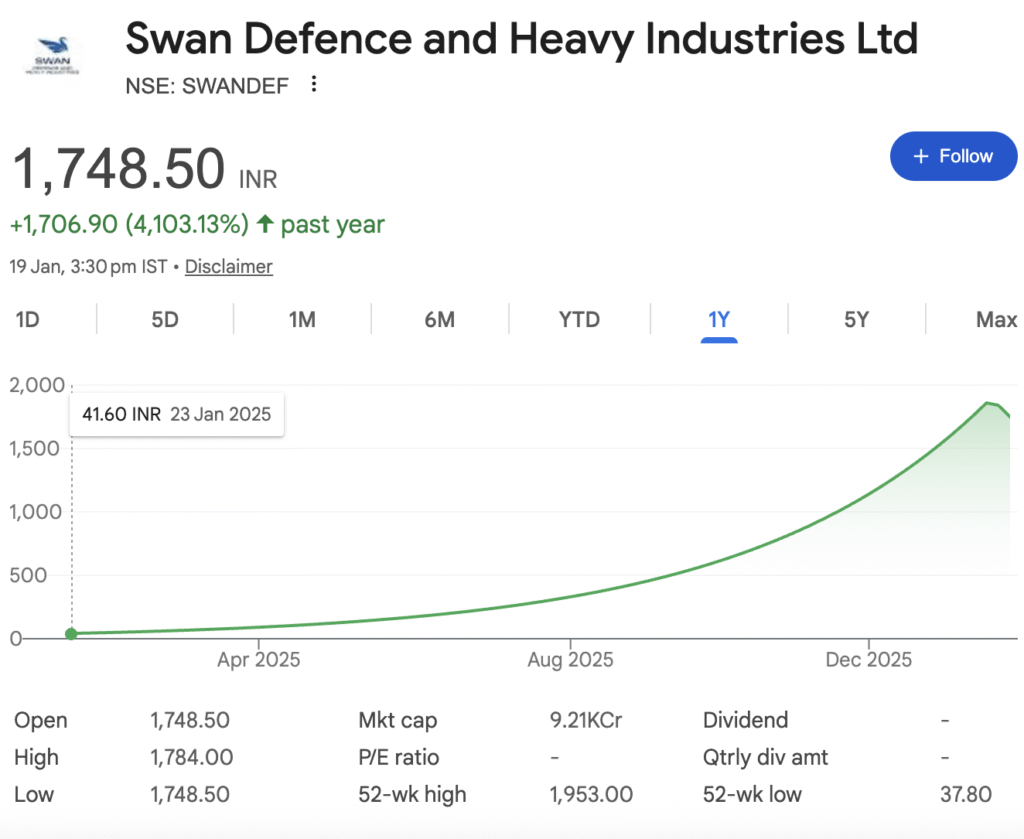Switch to the 6M chart range
Image resolution: width=1024 pixels, height=839 pixels.
coord(439,320)
